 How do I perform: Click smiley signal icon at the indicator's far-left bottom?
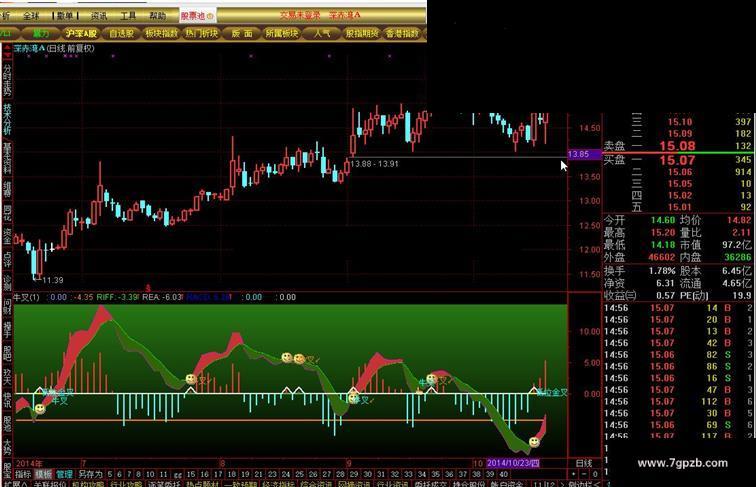pos(40,409)
